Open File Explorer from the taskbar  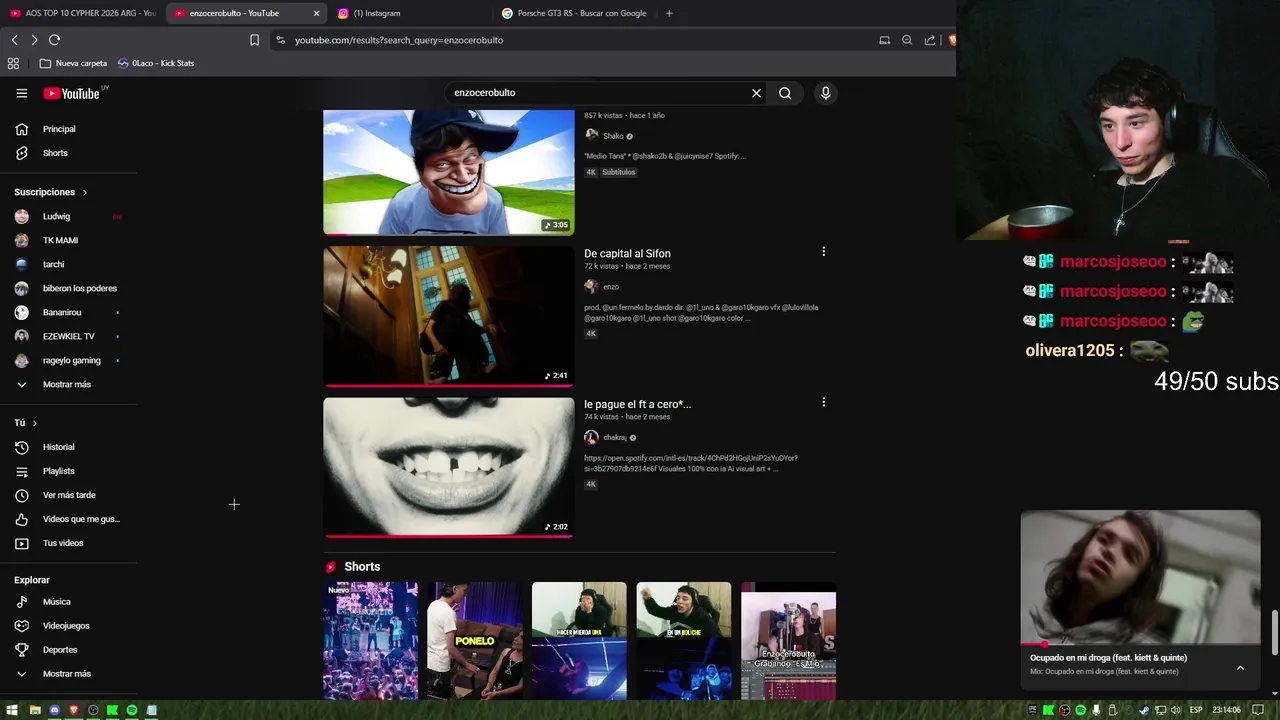34,710
